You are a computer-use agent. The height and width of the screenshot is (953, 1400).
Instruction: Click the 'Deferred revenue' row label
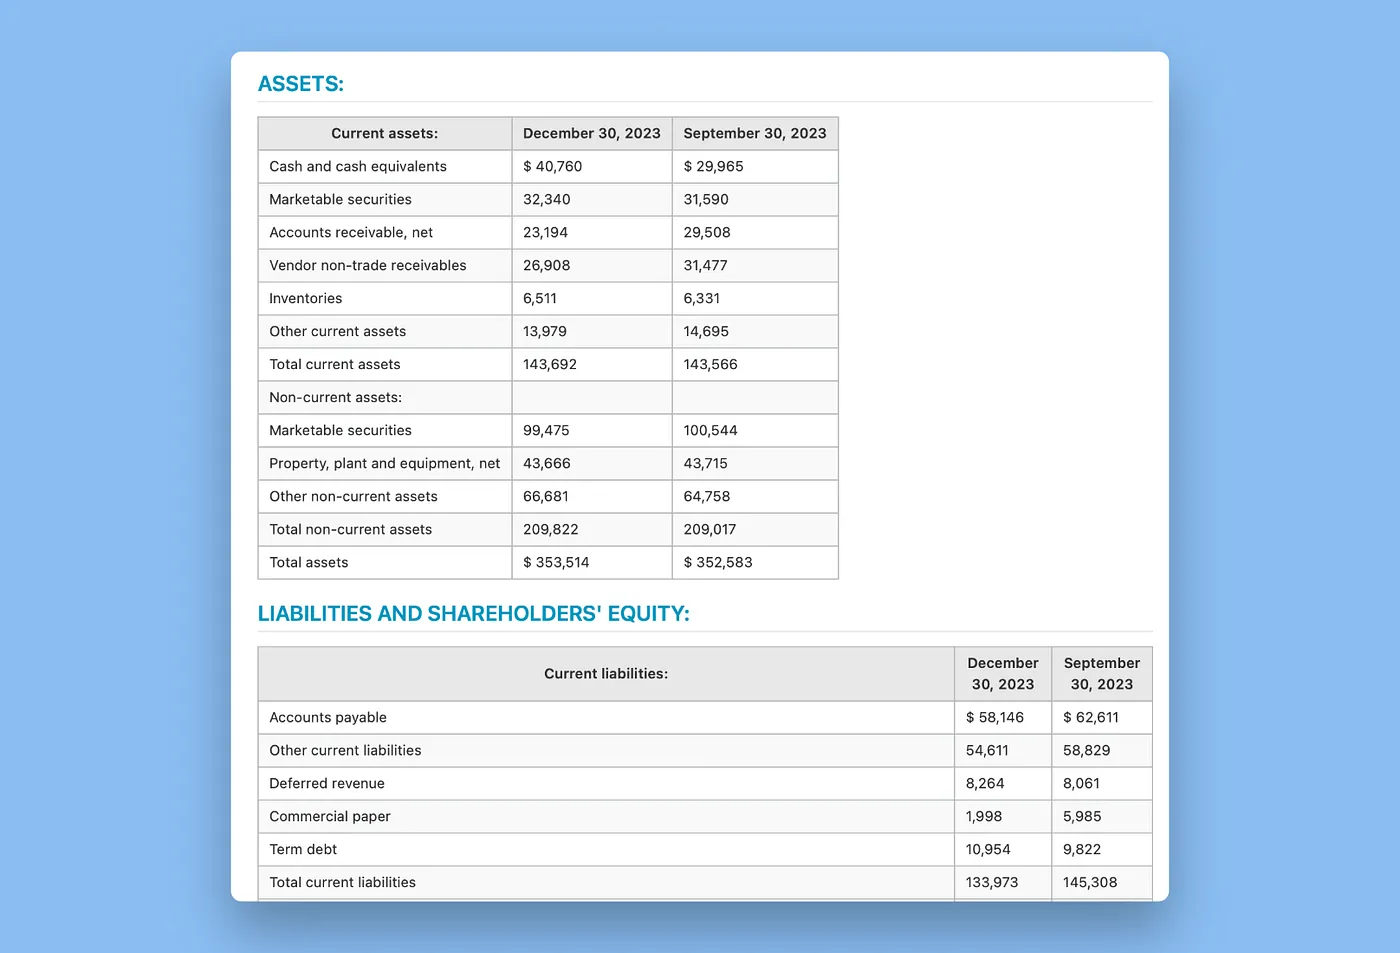point(326,784)
